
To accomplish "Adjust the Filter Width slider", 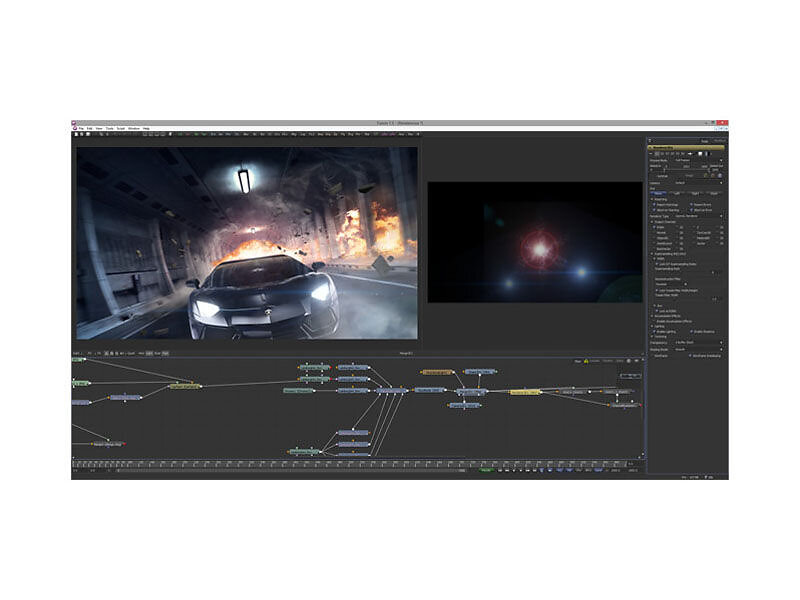I will pyautogui.click(x=682, y=299).
